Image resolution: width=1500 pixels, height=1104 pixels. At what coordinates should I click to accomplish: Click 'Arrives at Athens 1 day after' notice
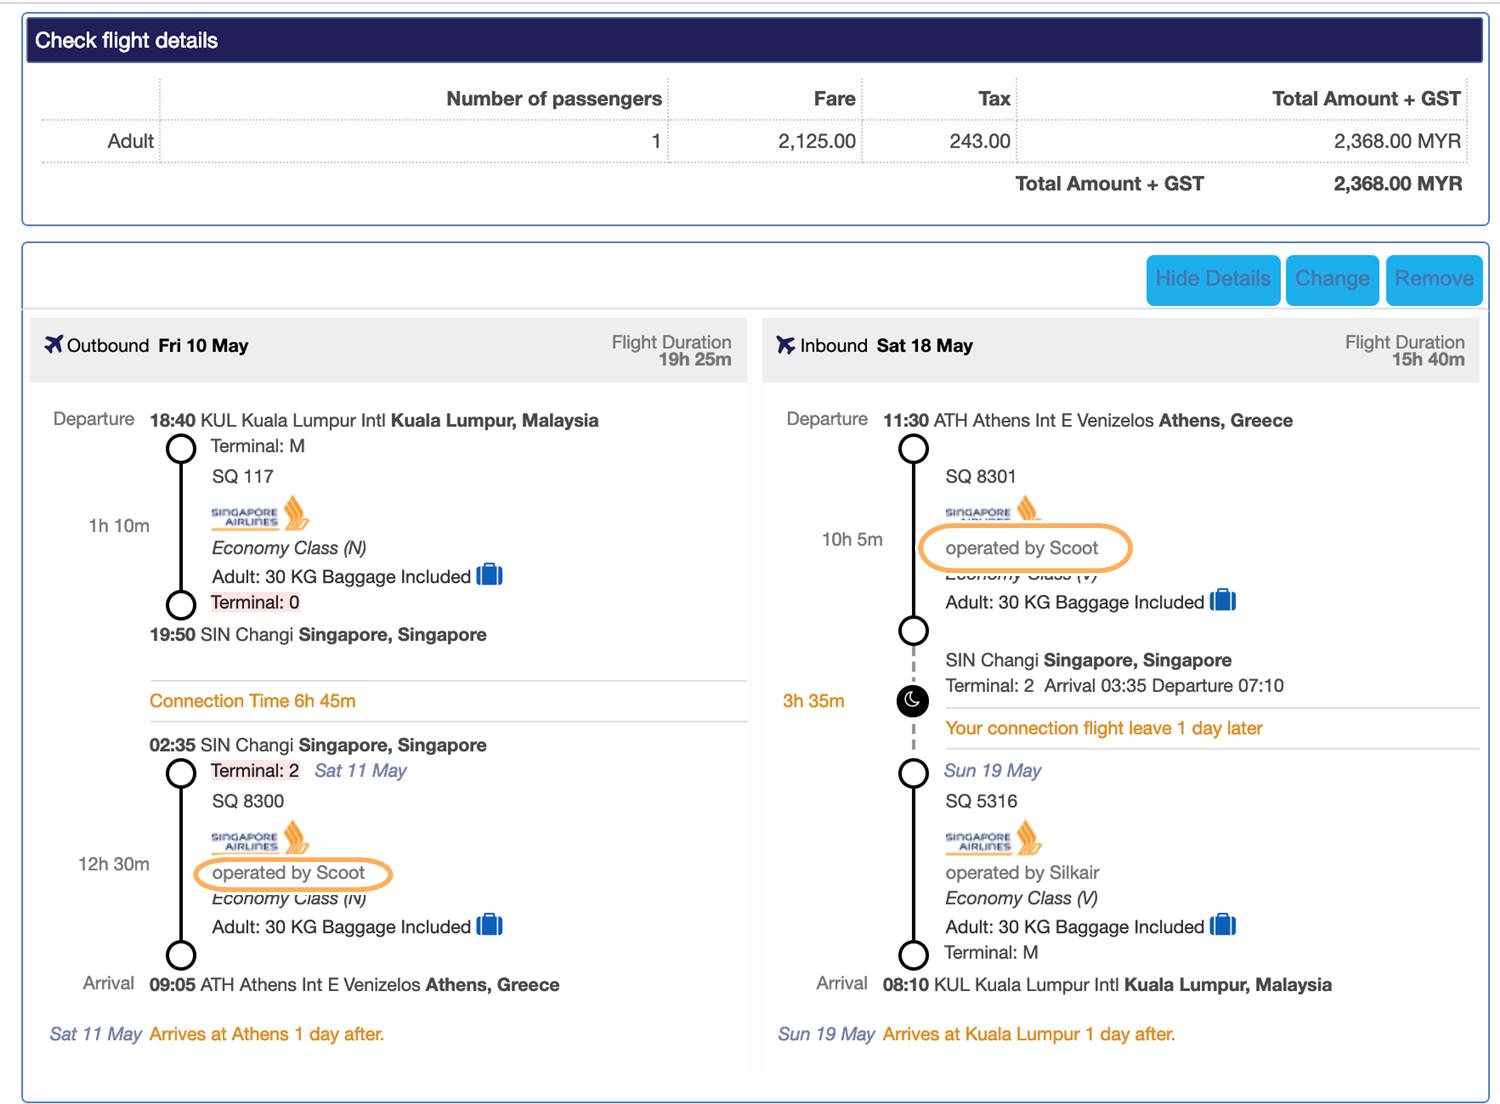point(266,1034)
